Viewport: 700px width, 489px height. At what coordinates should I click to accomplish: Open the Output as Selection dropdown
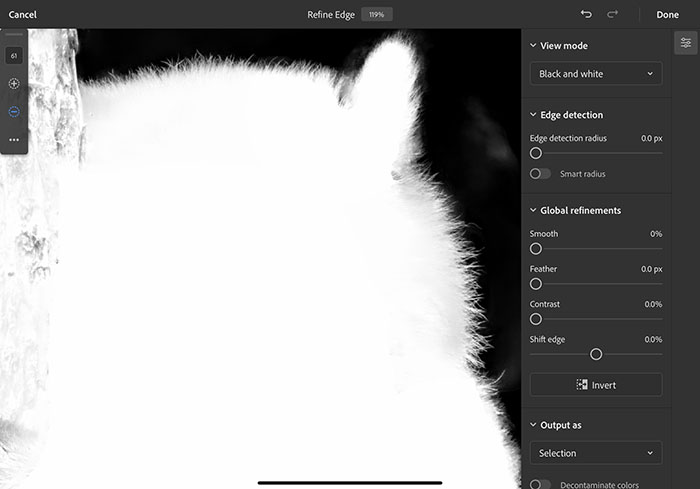[595, 453]
